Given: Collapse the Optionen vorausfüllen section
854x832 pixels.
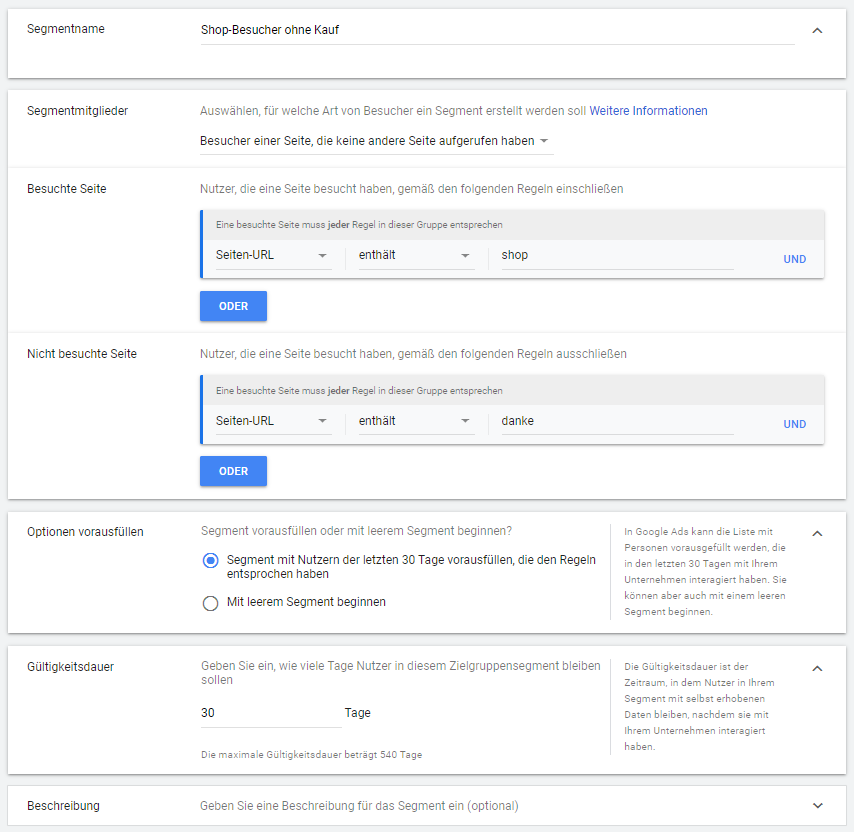Looking at the screenshot, I should 818,532.
